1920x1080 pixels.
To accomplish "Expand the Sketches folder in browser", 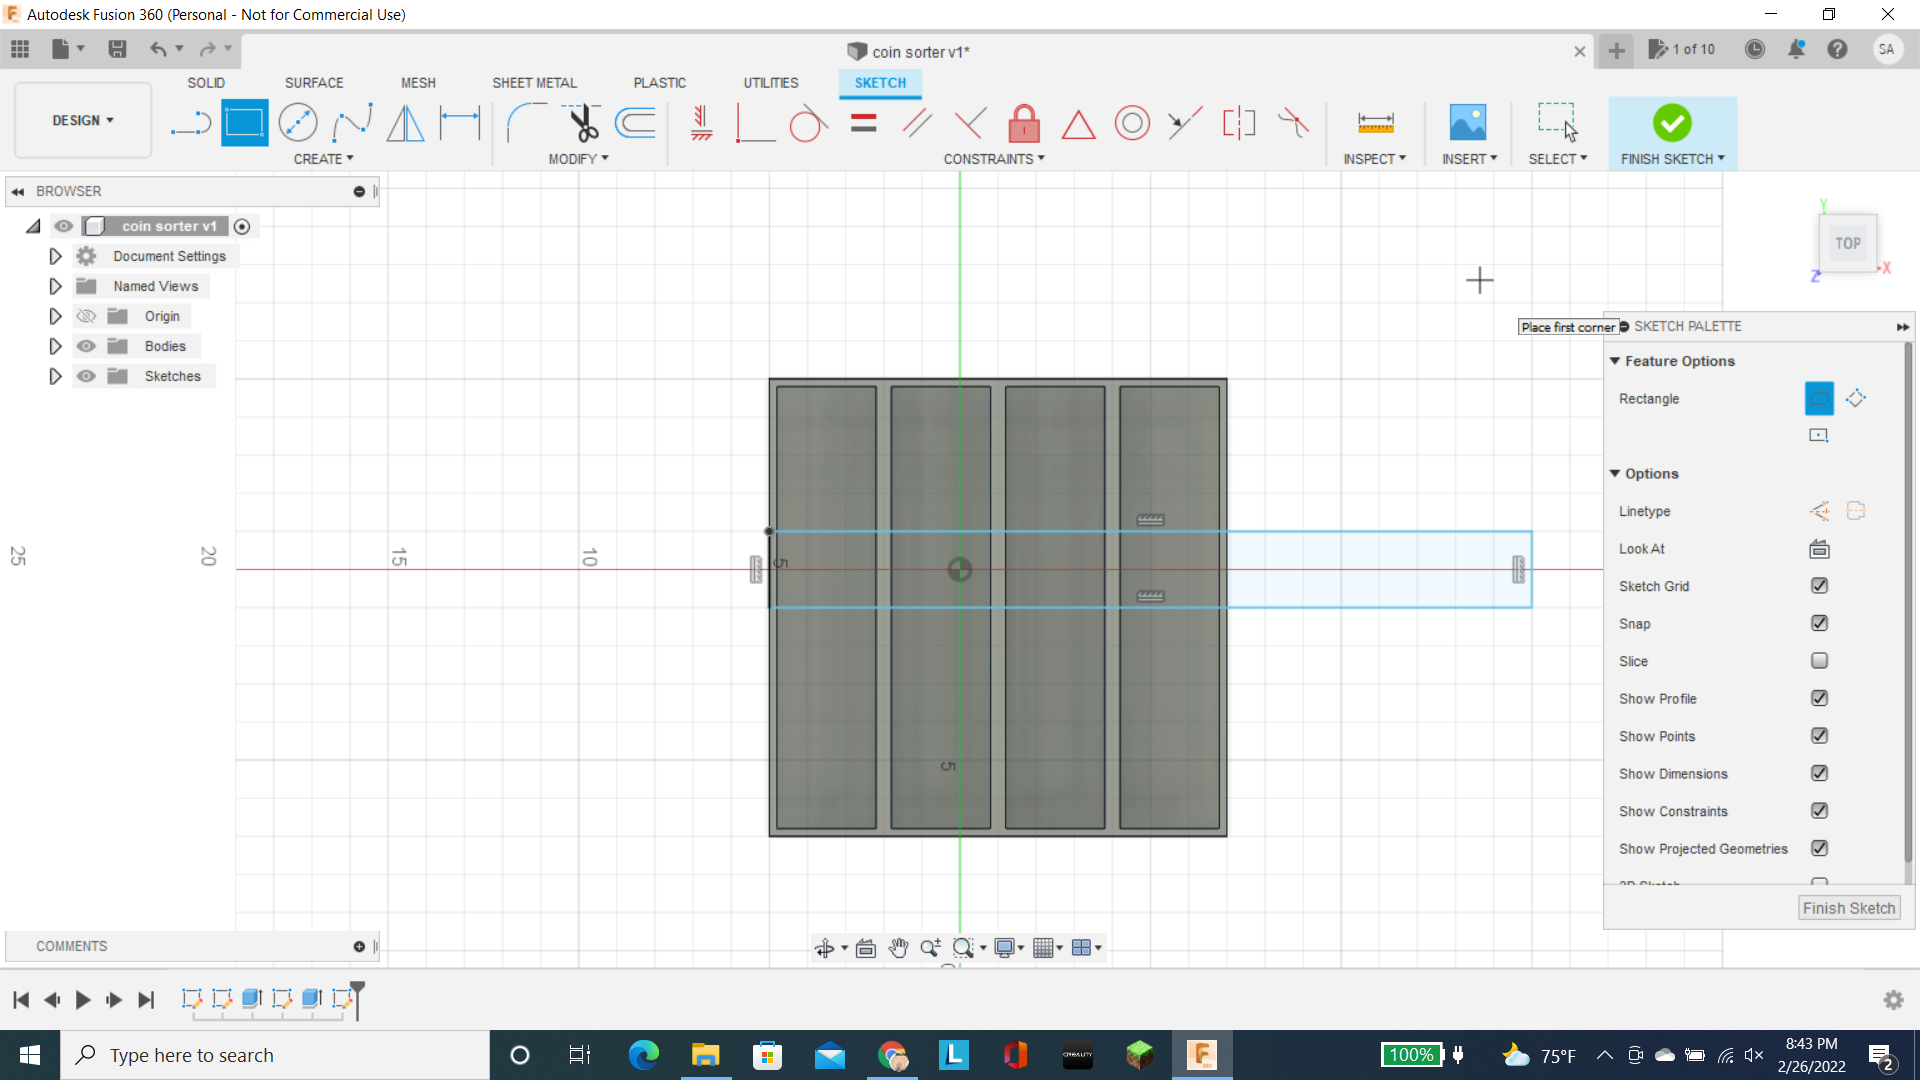I will click(55, 376).
